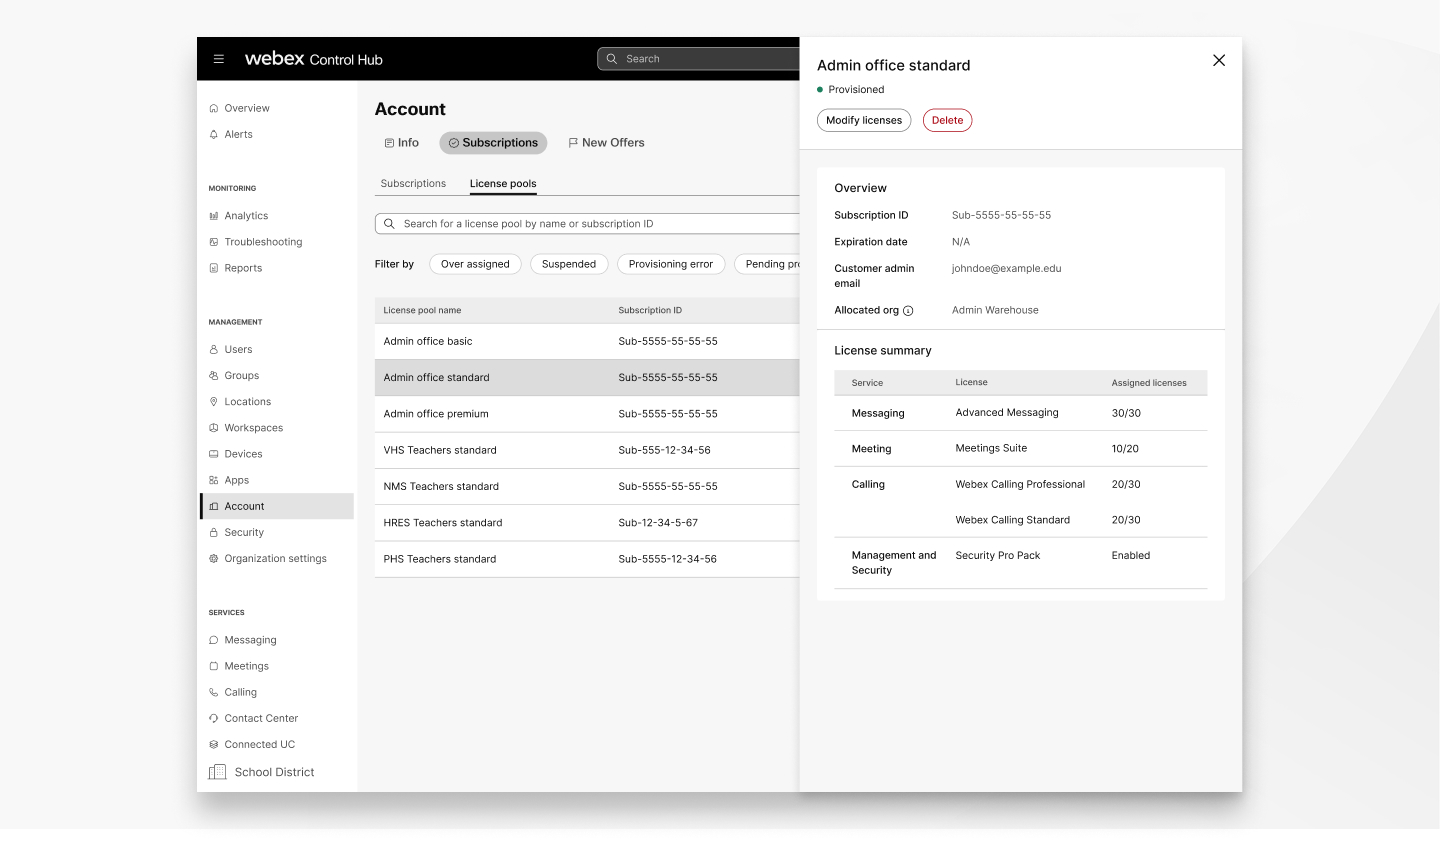Viewport: 1440px width, 842px height.
Task: Click the Analytics chart icon
Action: click(213, 216)
